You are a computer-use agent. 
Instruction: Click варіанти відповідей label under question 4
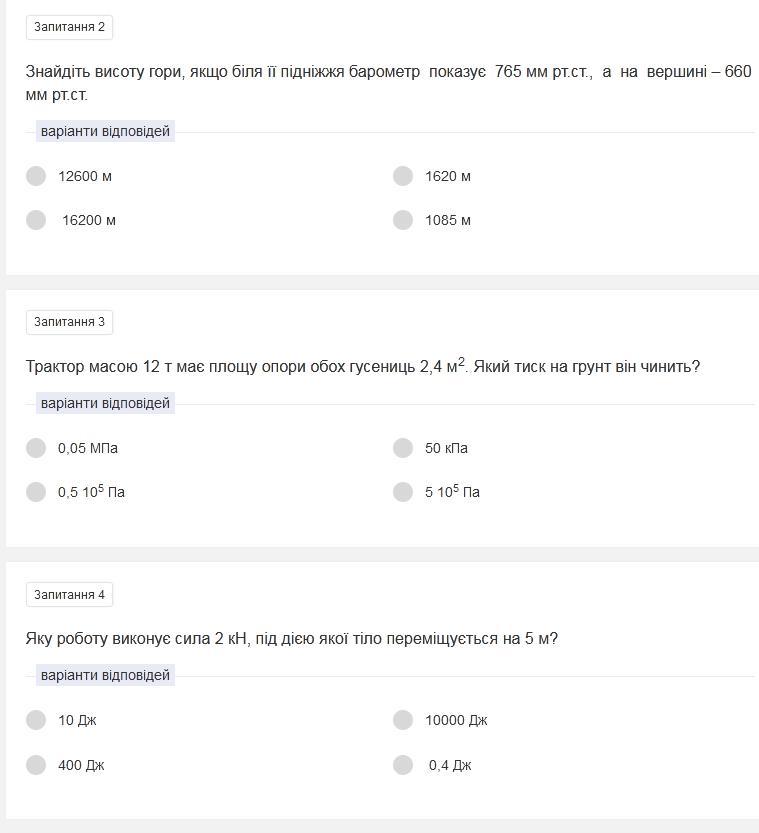105,675
